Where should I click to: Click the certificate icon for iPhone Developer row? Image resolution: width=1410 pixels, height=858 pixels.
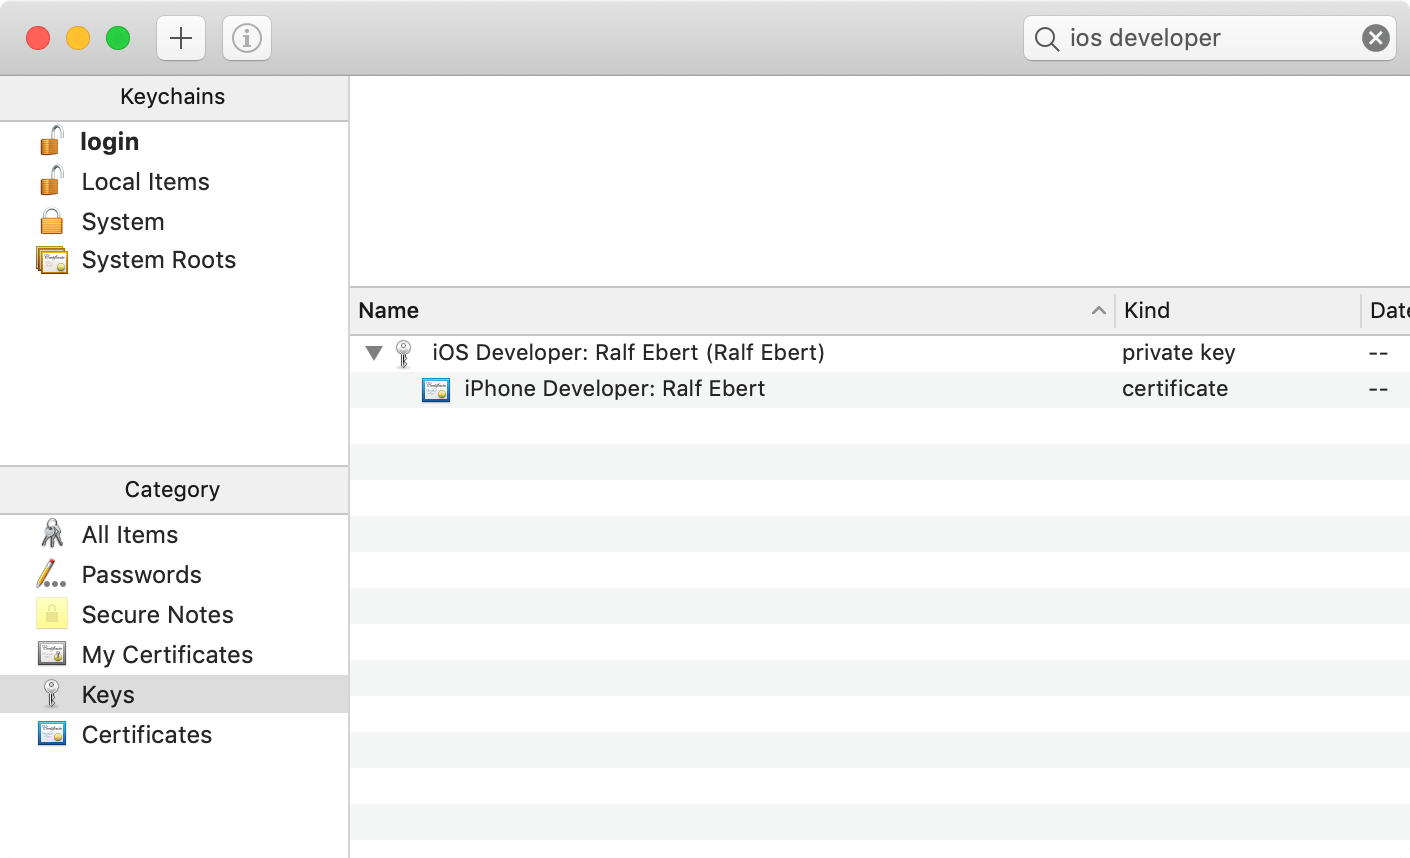click(x=435, y=389)
